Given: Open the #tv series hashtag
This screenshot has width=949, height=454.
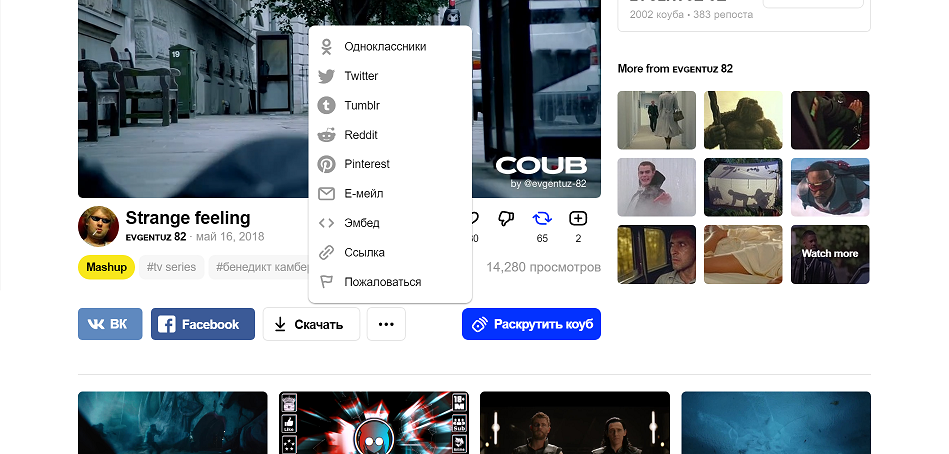Looking at the screenshot, I should [x=172, y=267].
